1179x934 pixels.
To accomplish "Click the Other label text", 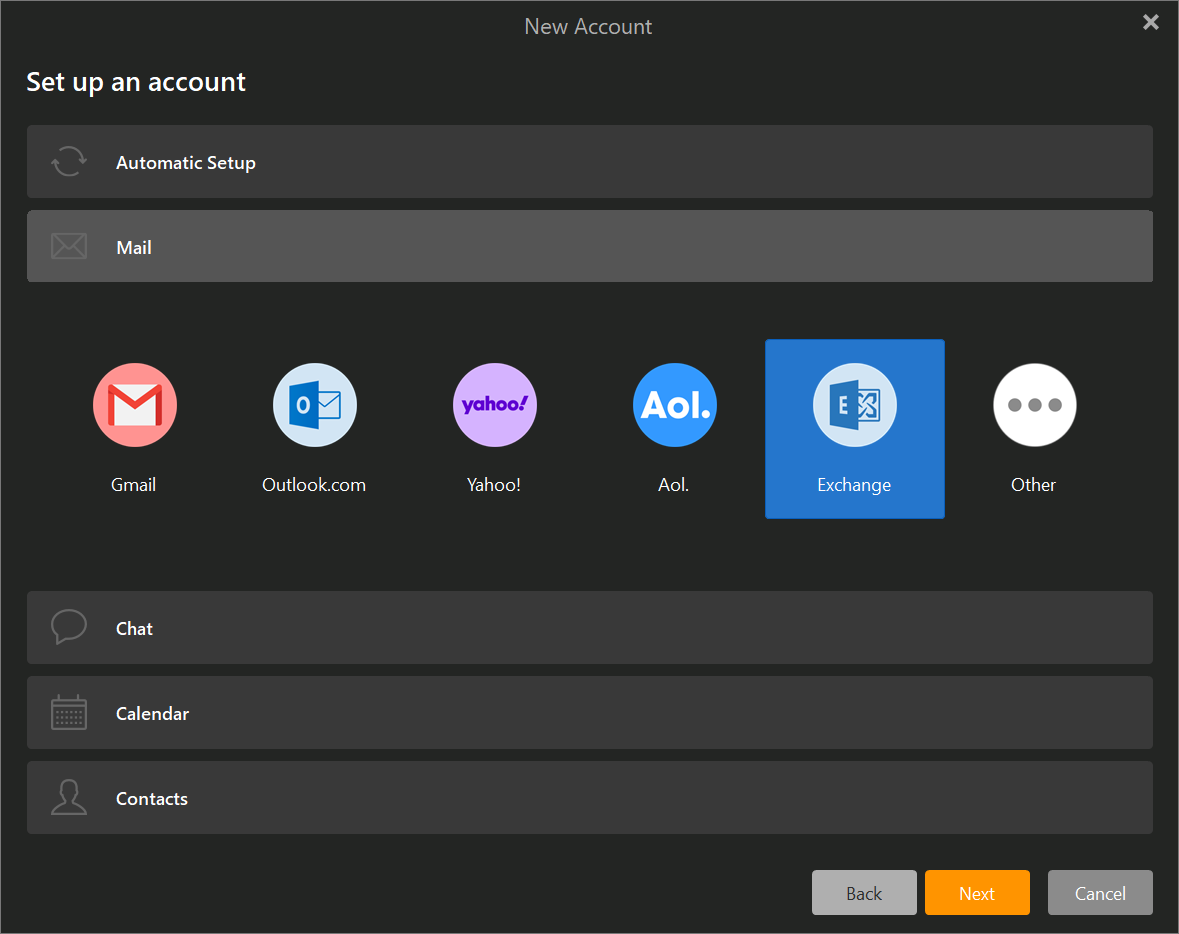I will coord(1033,485).
